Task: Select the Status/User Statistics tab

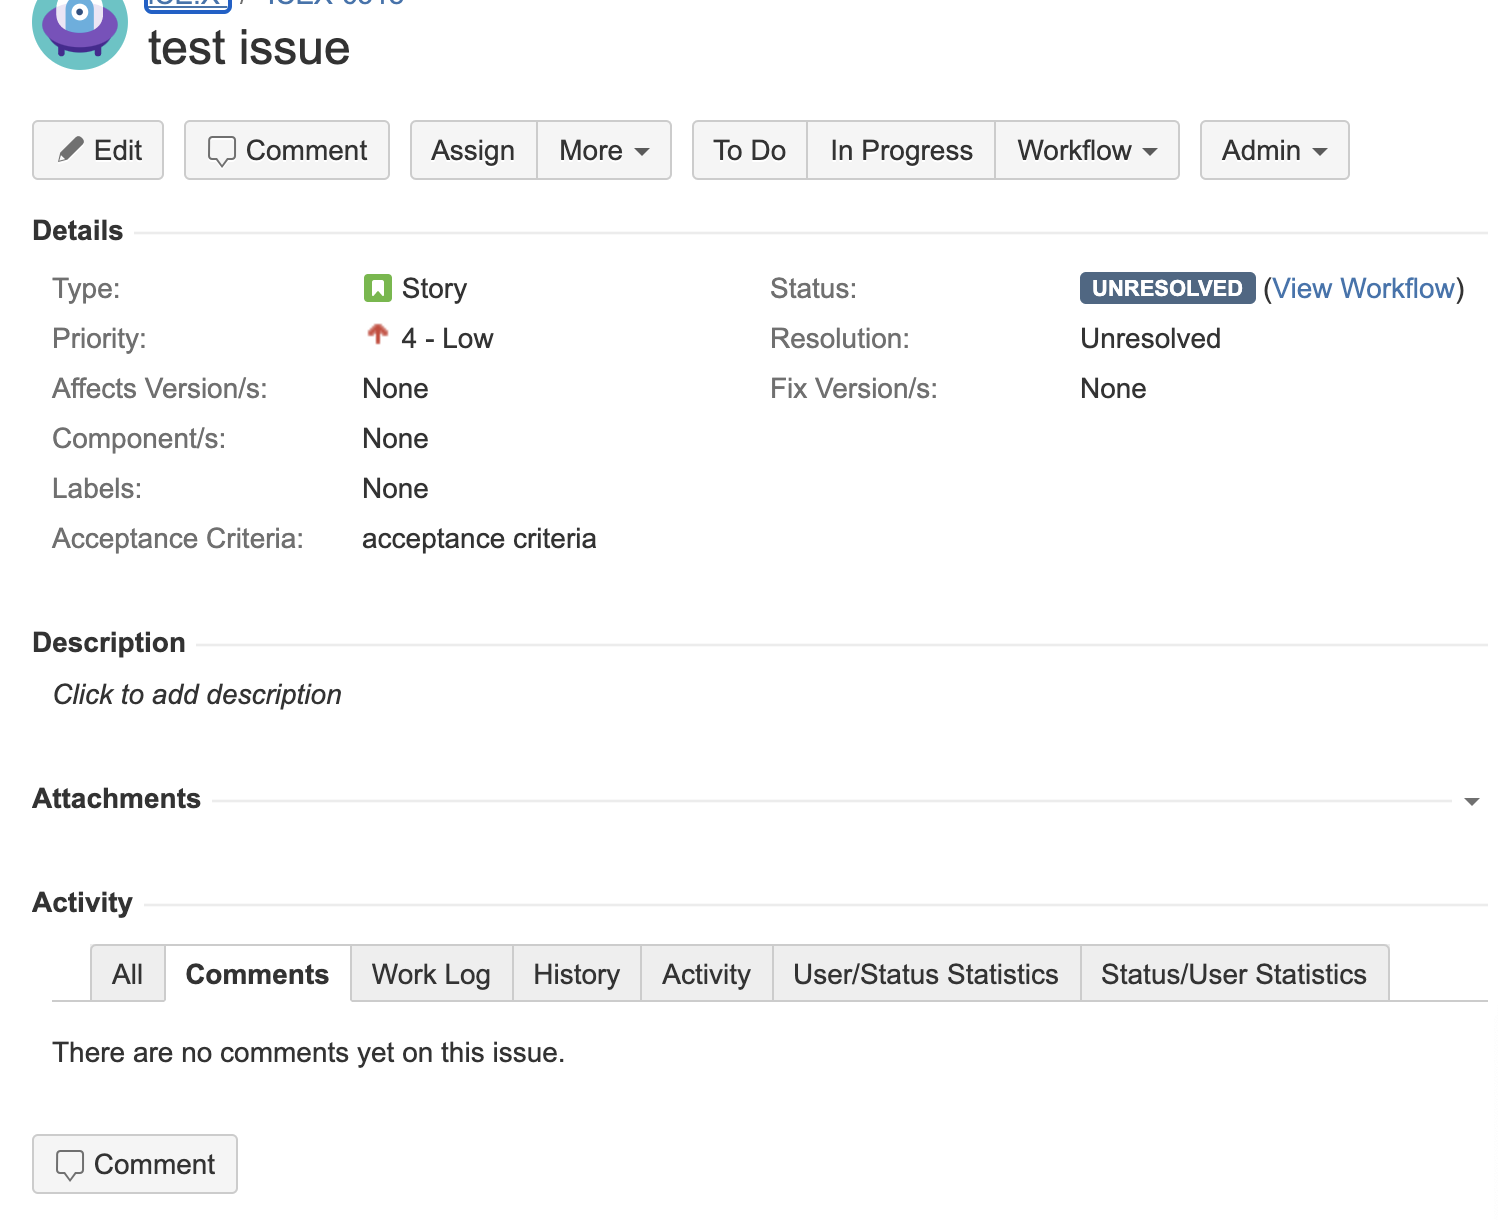Action: click(x=1234, y=973)
